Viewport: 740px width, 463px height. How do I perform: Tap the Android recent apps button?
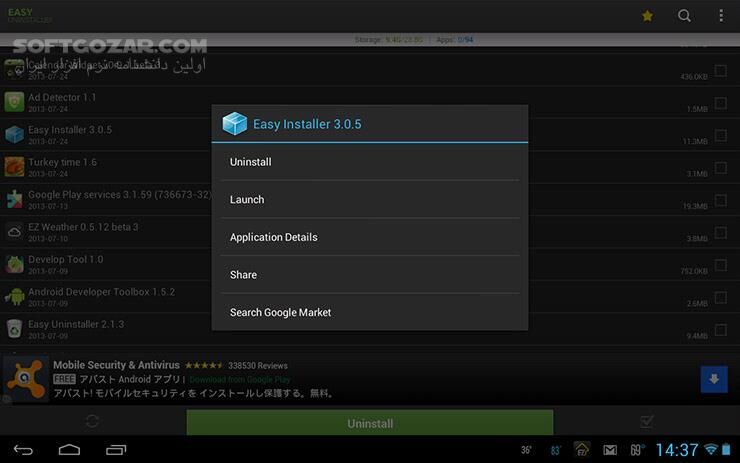pyautogui.click(x=116, y=450)
